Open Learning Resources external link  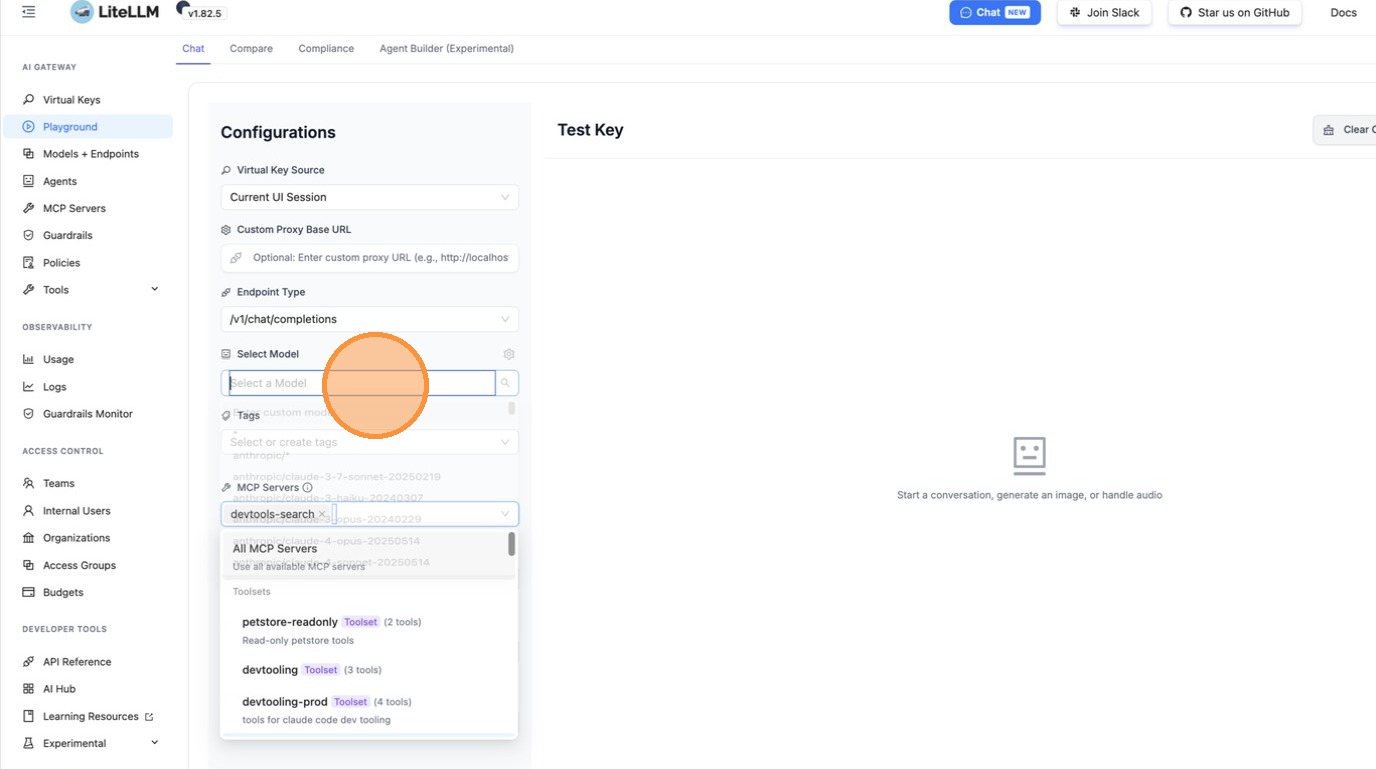(x=90, y=716)
